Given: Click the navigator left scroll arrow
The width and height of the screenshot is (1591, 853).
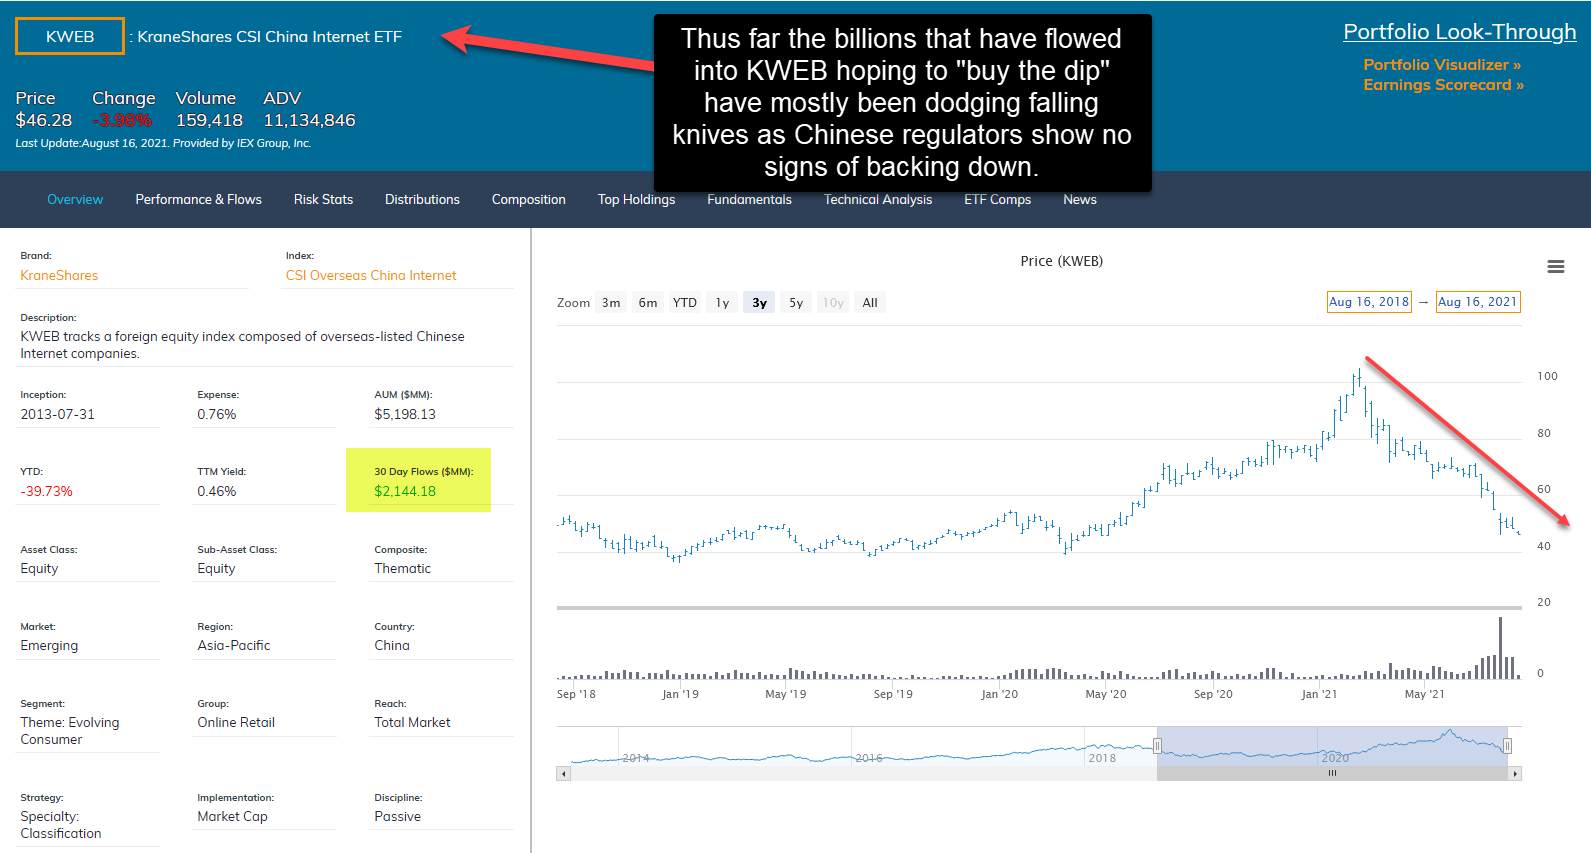Looking at the screenshot, I should pyautogui.click(x=564, y=774).
